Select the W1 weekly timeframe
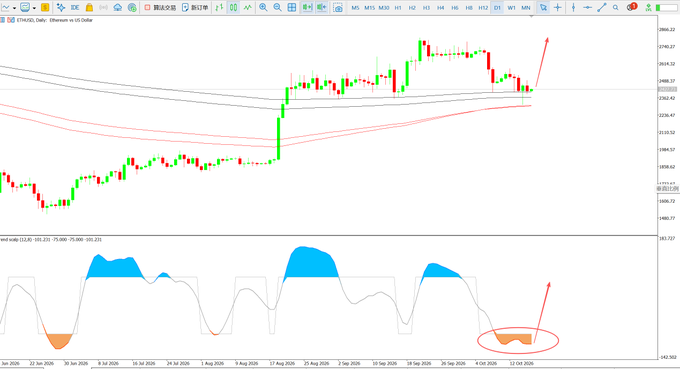 click(x=511, y=8)
